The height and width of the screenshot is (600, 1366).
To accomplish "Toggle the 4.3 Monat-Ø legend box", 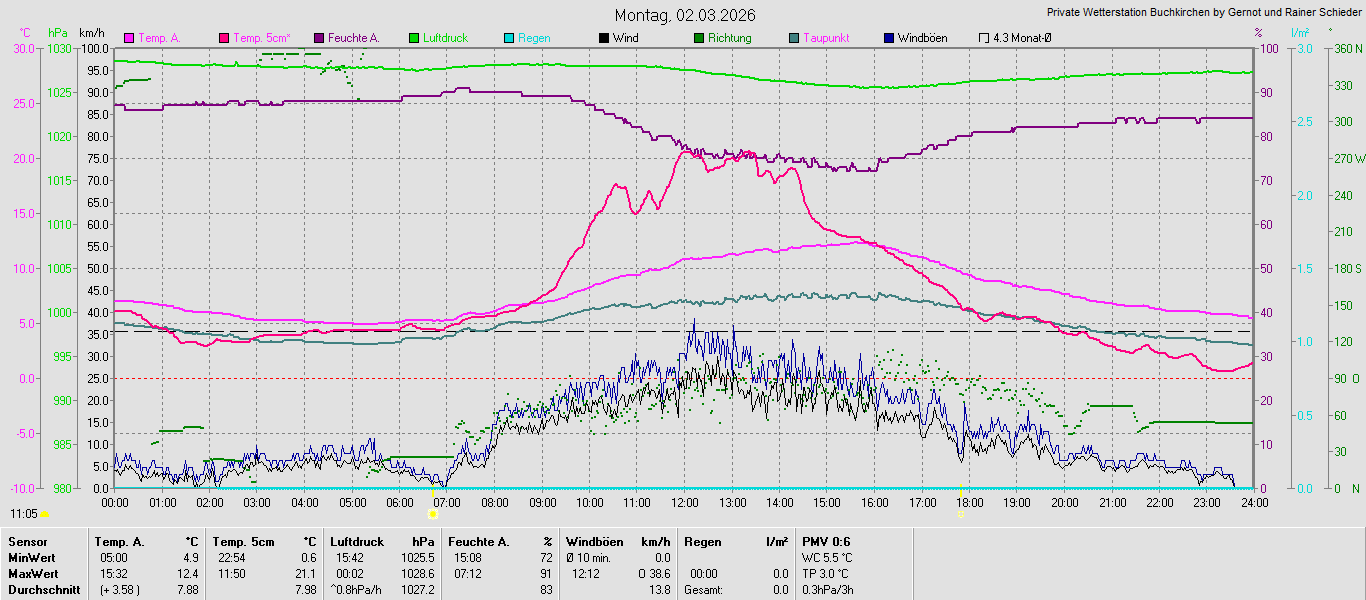I will pos(984,38).
